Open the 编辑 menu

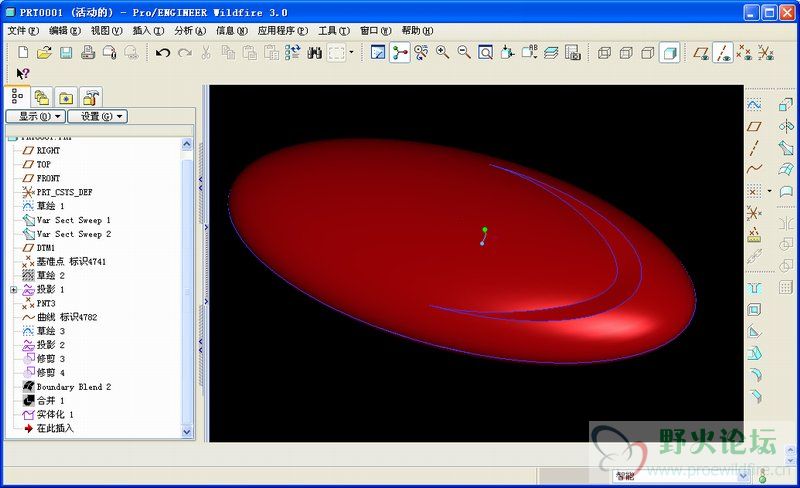[x=65, y=31]
